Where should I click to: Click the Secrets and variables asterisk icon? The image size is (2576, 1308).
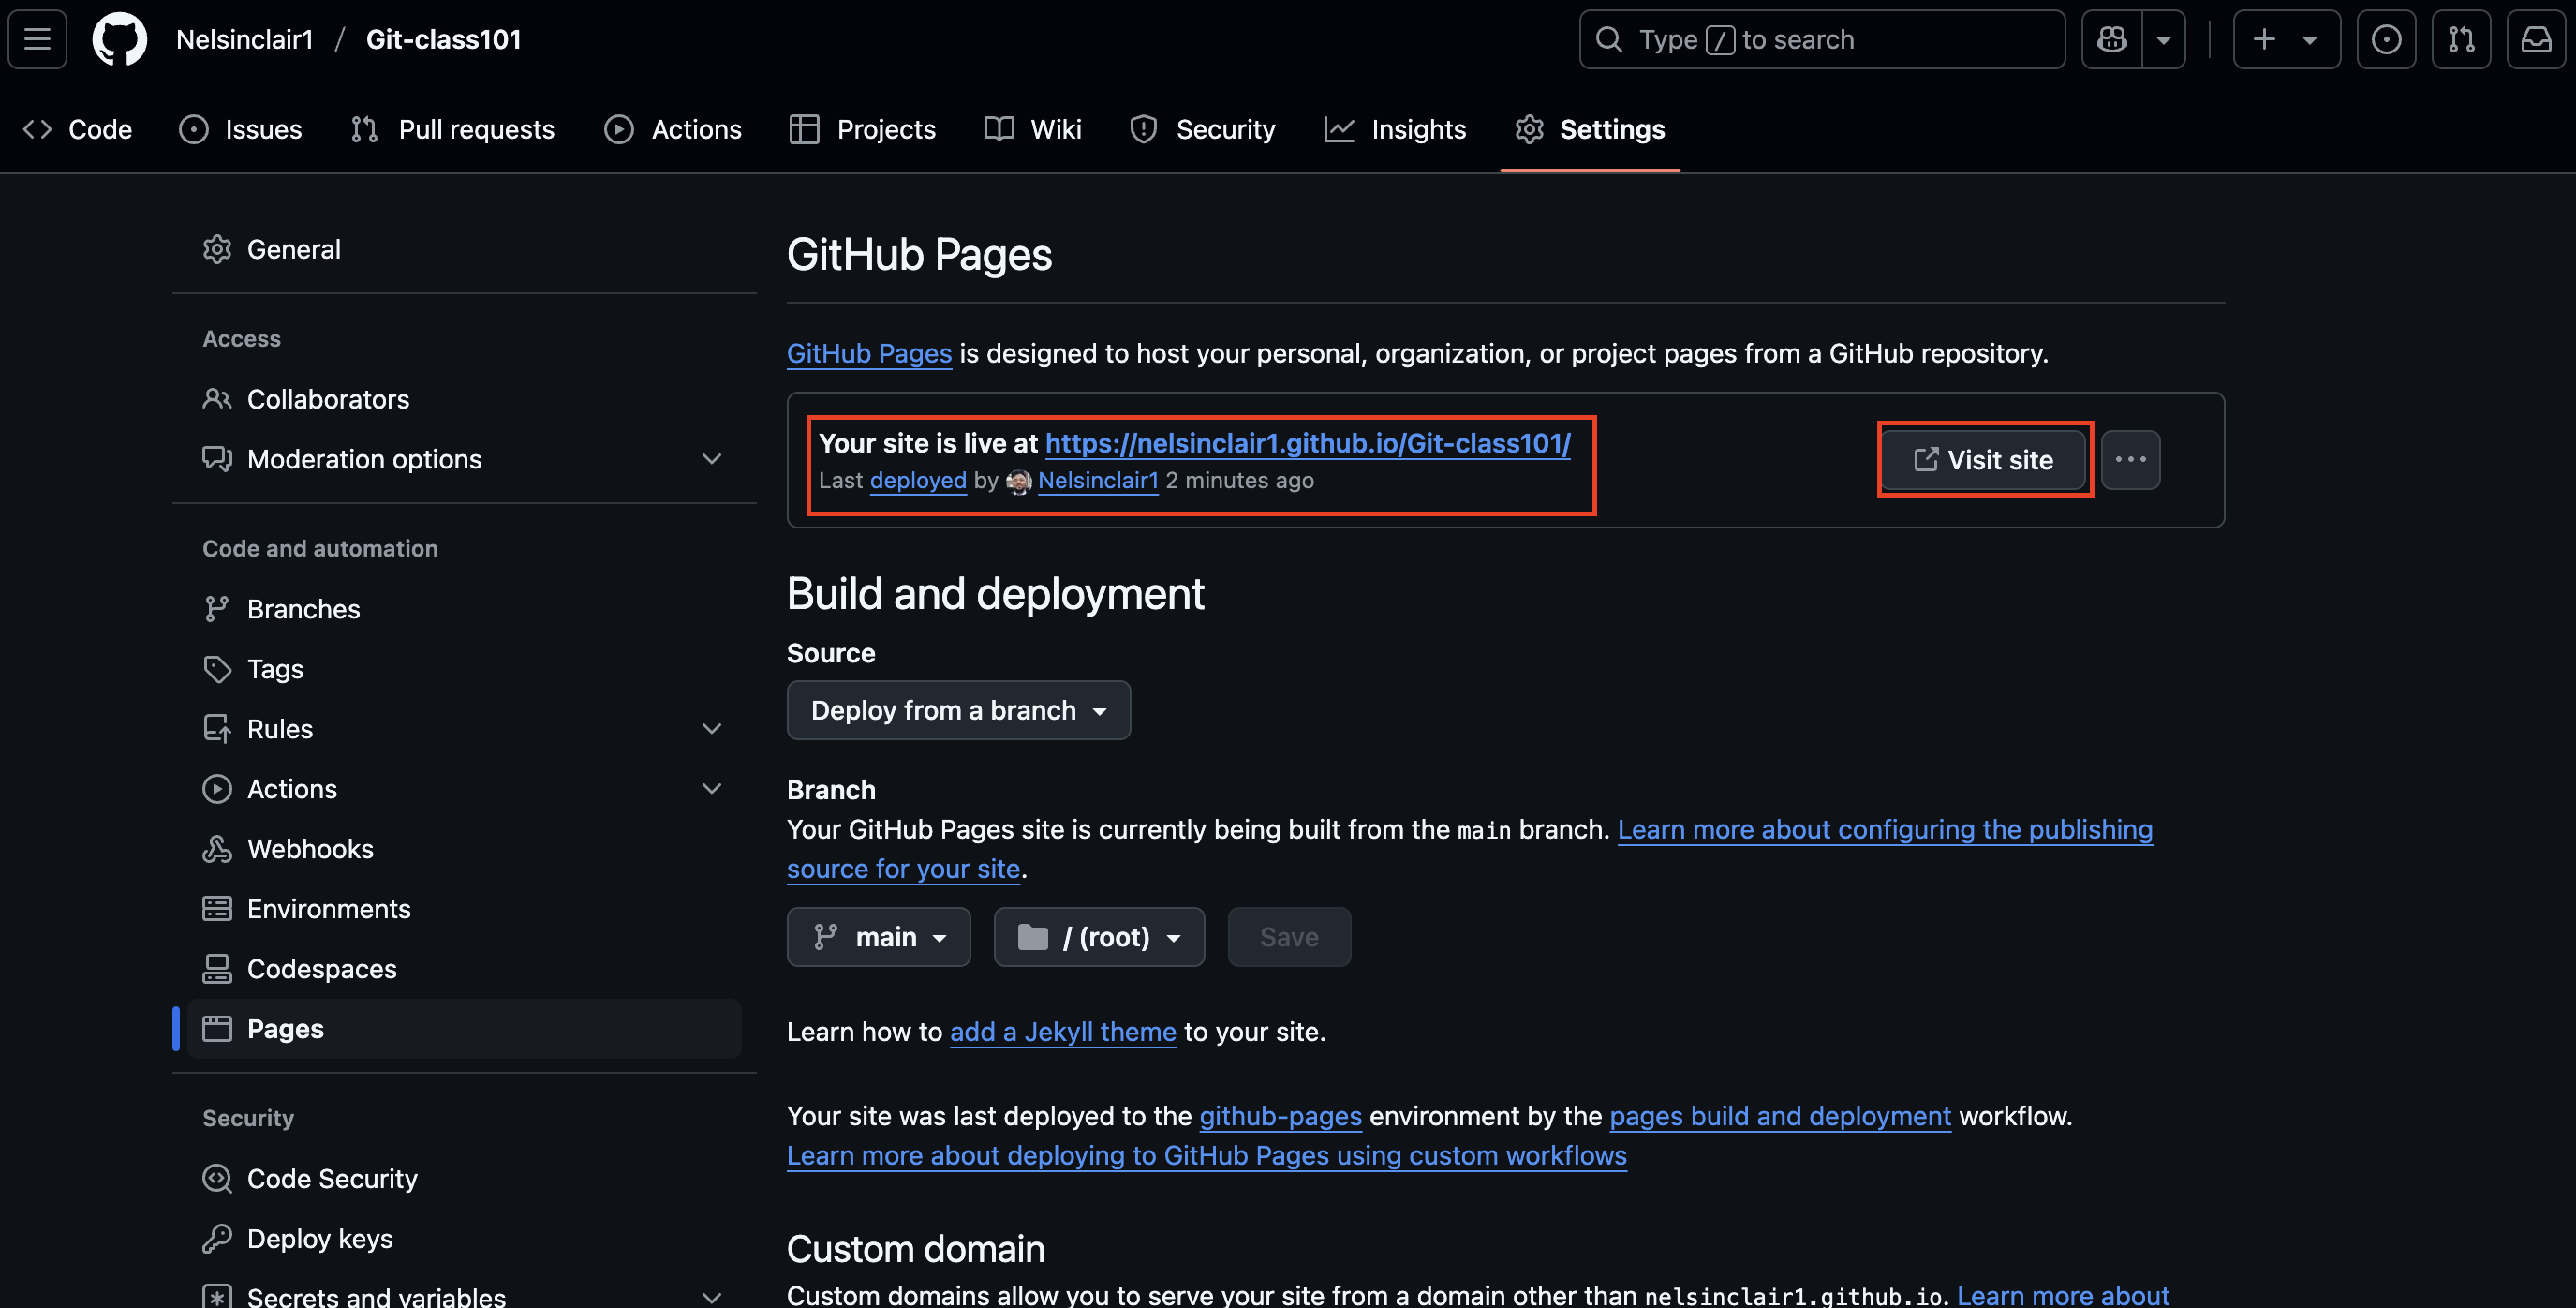point(217,1297)
